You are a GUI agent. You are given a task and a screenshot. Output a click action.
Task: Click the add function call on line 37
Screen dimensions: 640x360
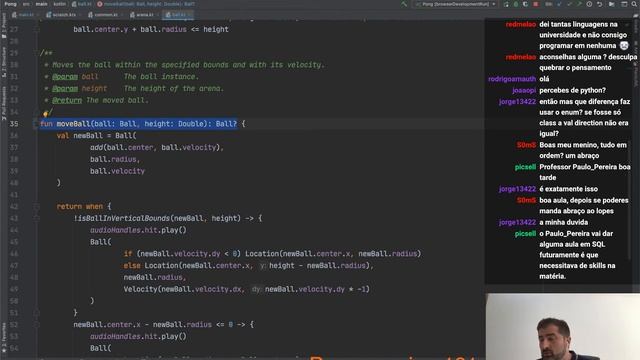click(97, 147)
